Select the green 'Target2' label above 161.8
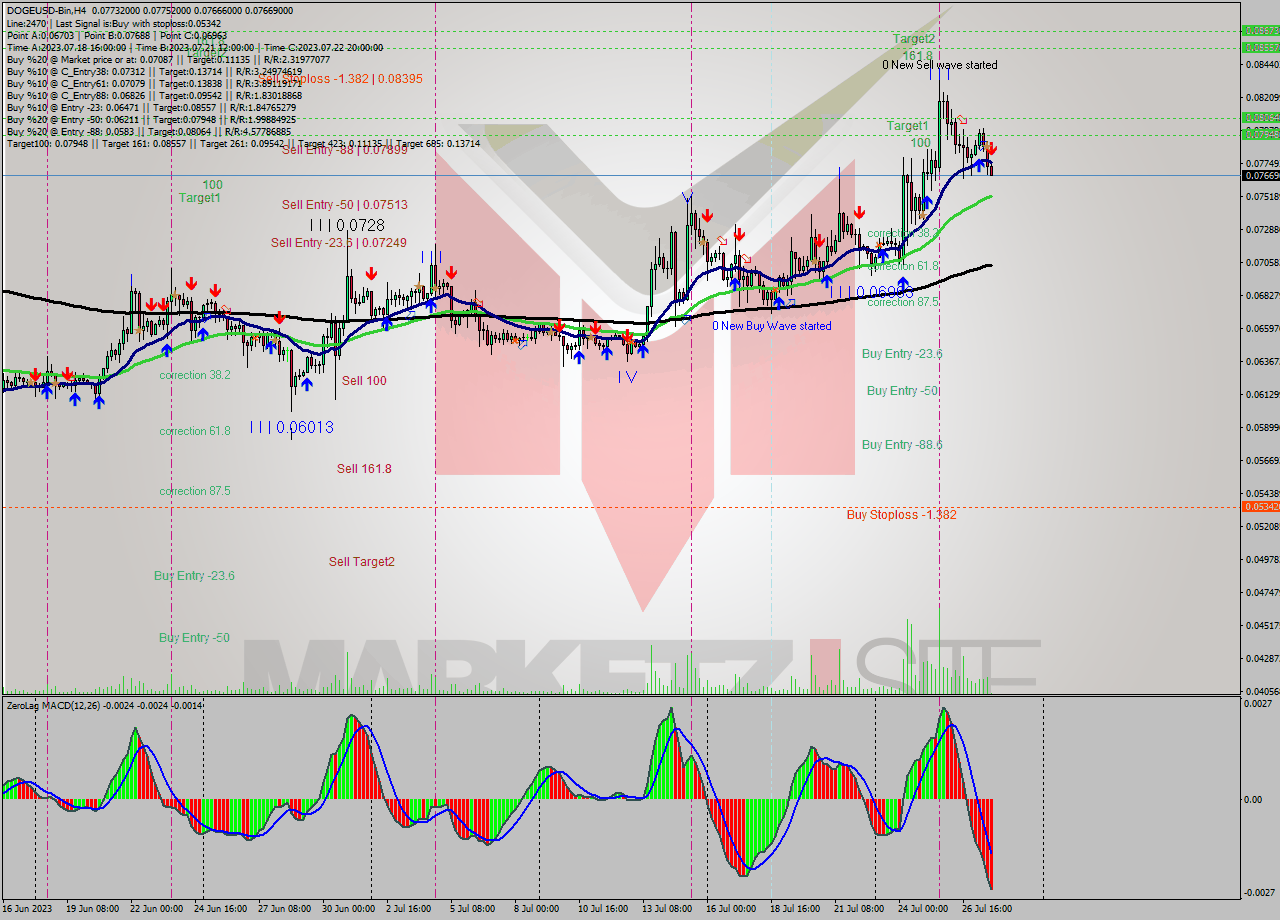 [915, 39]
